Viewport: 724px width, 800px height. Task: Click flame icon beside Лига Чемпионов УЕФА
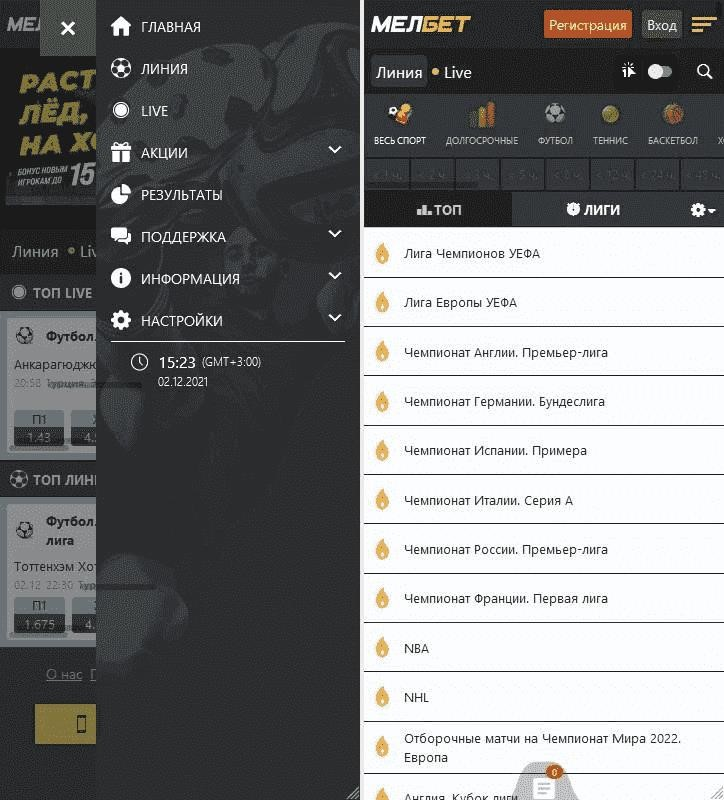(x=382, y=253)
